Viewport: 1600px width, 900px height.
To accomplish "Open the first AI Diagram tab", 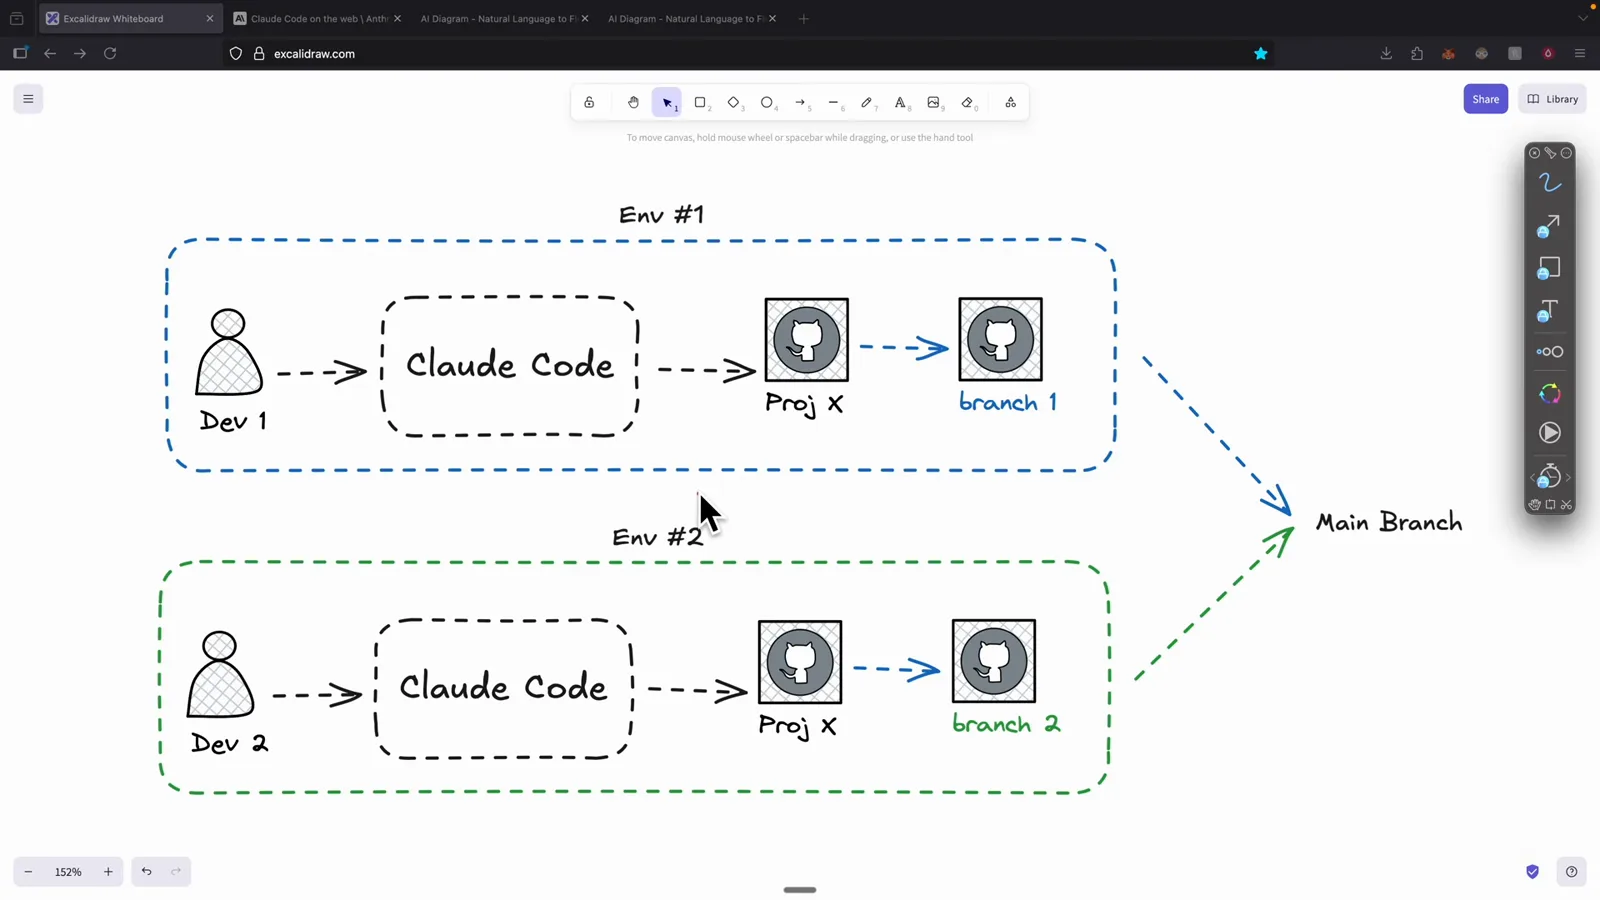I will pos(502,19).
